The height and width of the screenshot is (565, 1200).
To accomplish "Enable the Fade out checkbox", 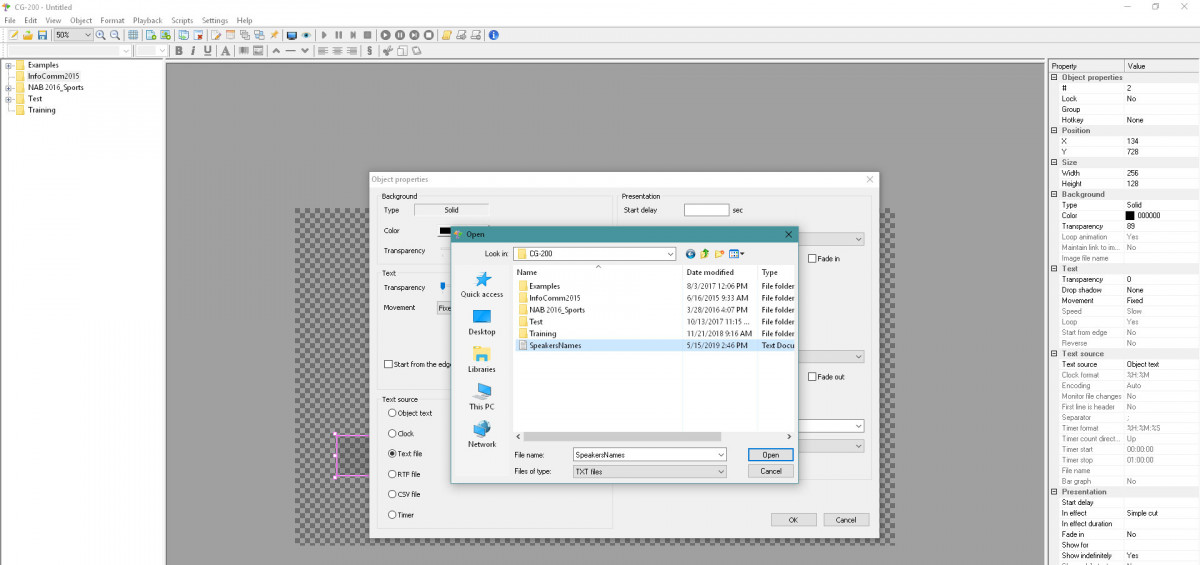I will (812, 377).
